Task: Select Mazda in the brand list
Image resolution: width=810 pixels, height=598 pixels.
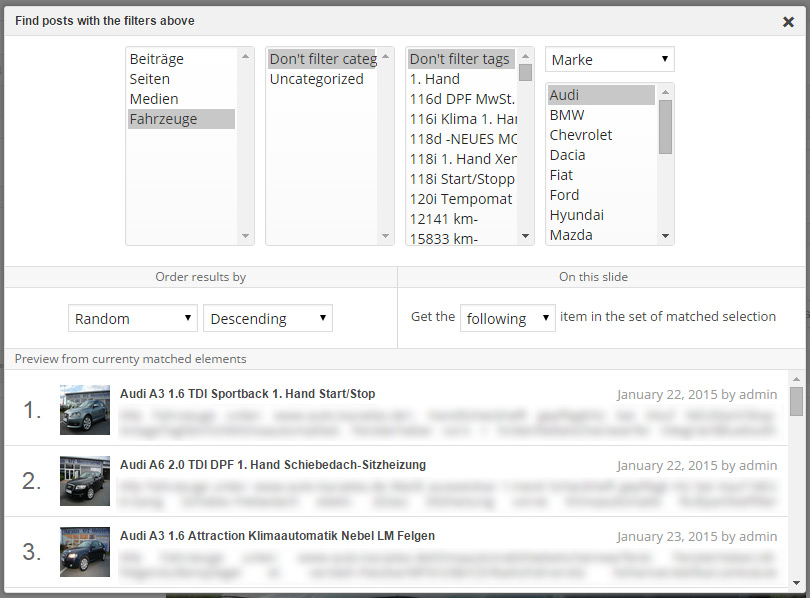Action: 601,234
